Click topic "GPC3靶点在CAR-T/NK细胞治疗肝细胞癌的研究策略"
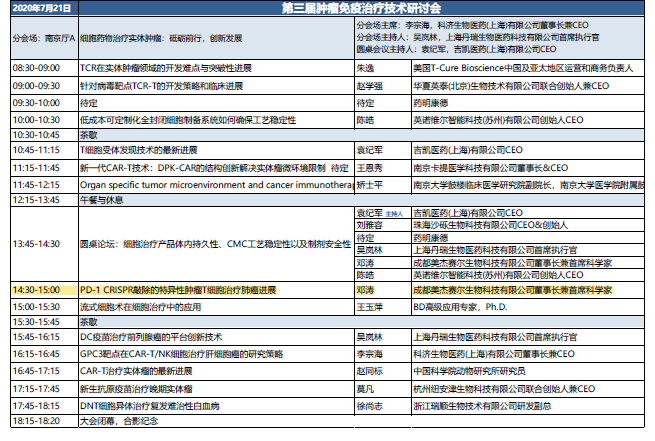This screenshot has width=655, height=441. 182,354
